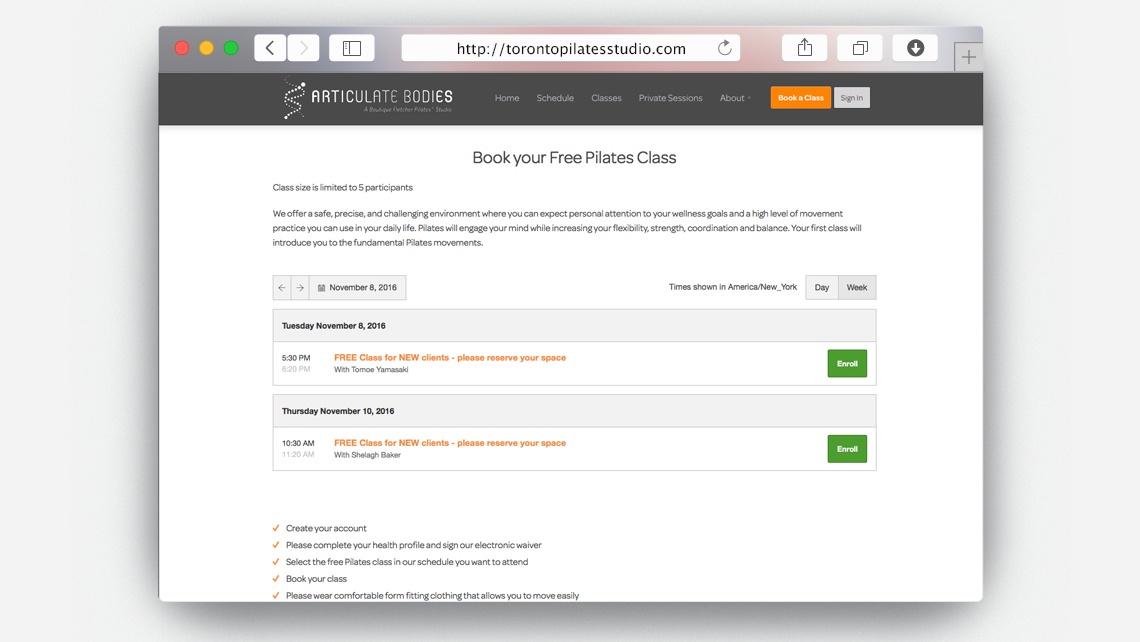Viewport: 1140px width, 642px height.
Task: Toggle the browser sidebar icon
Action: pos(352,48)
